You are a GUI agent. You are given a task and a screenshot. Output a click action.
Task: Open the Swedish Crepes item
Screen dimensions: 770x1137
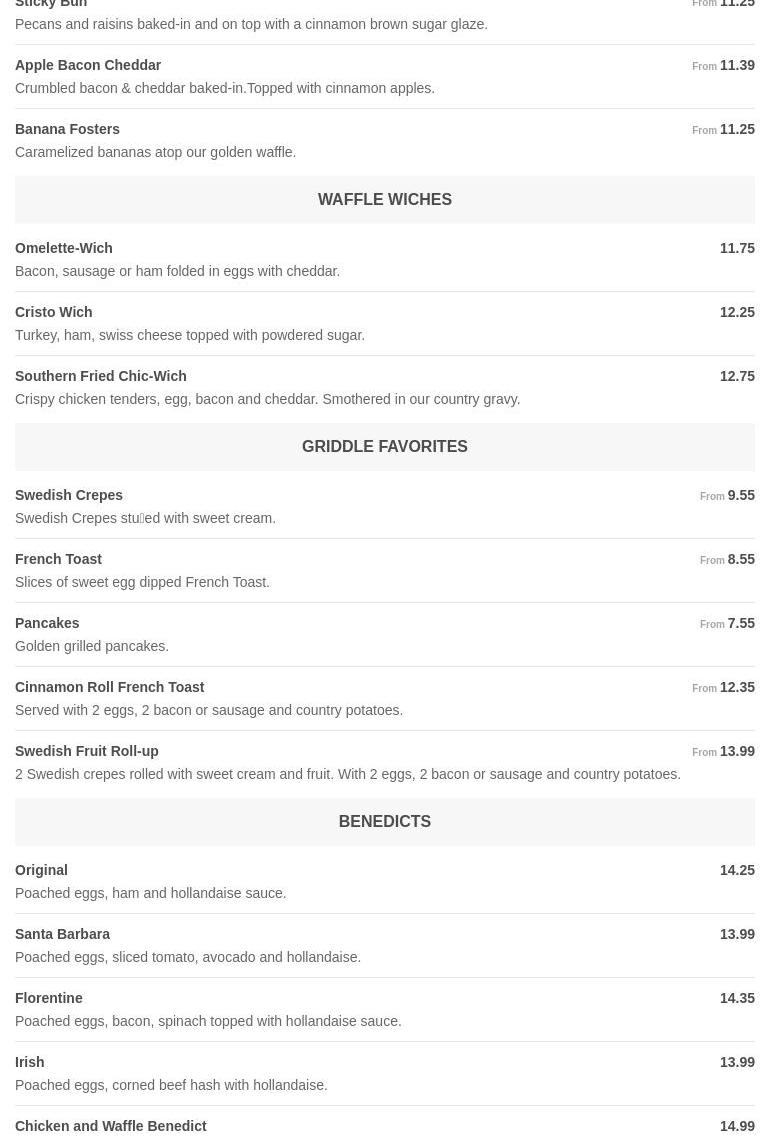click(69, 496)
